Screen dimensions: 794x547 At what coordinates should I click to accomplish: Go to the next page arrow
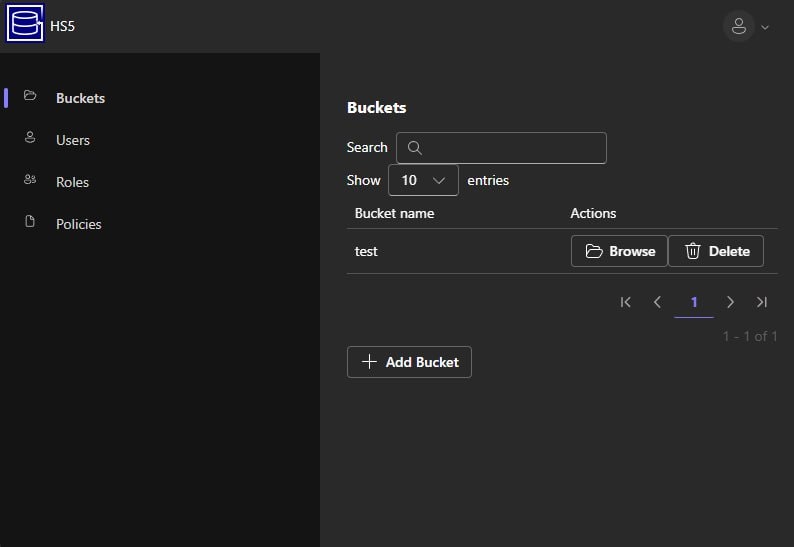point(730,302)
